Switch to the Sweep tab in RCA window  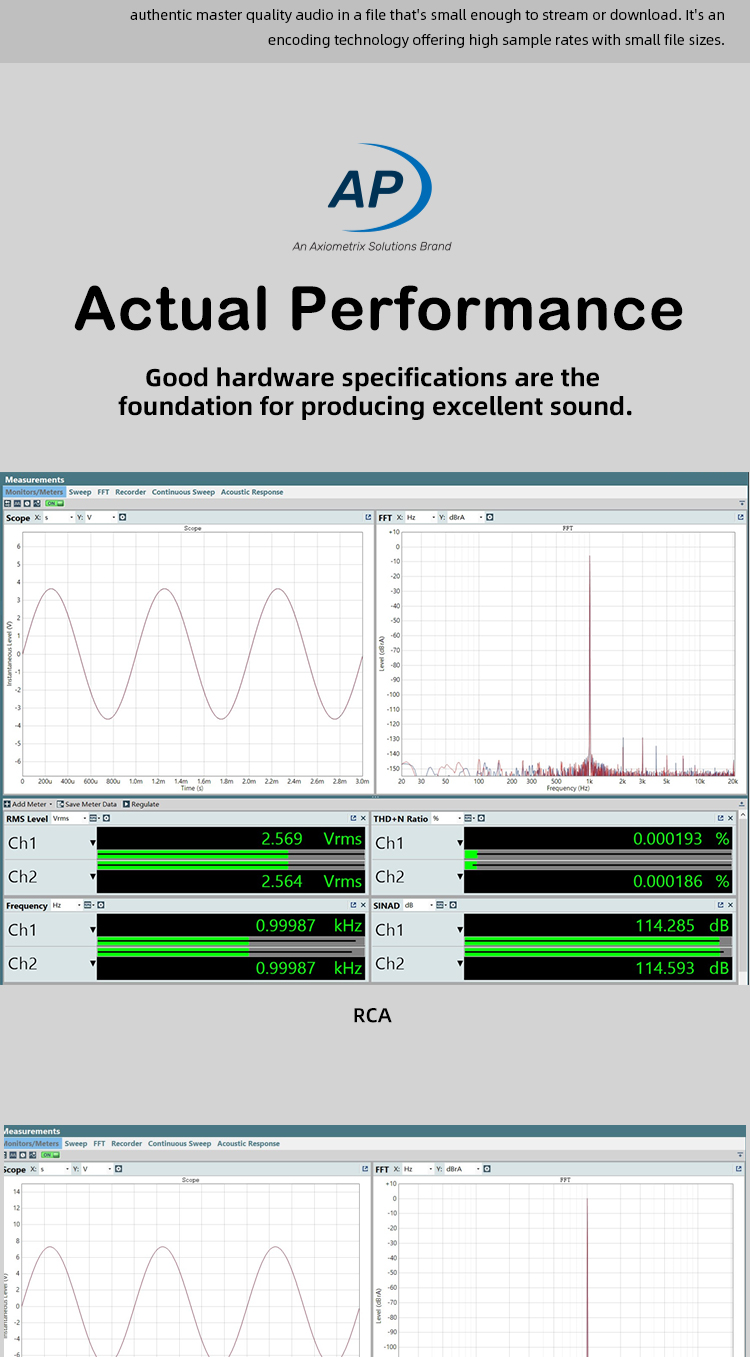tap(79, 492)
